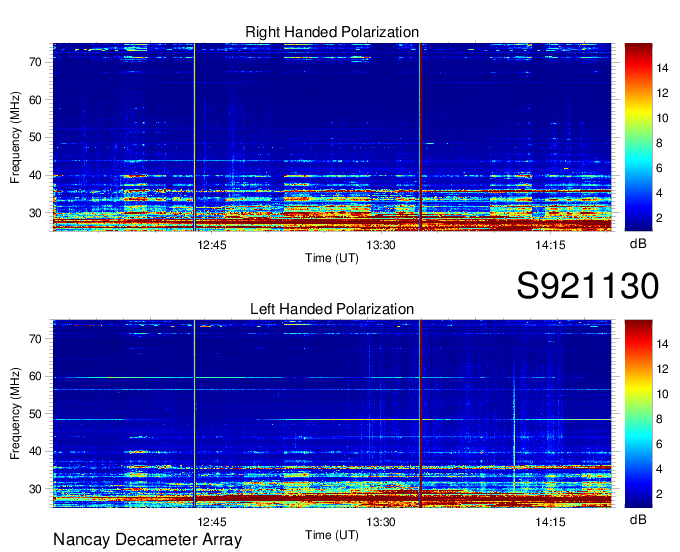Select the 12 dB mark on Right Handed color scale
Image resolution: width=680 pixels, height=552 pixels.
tap(662, 93)
